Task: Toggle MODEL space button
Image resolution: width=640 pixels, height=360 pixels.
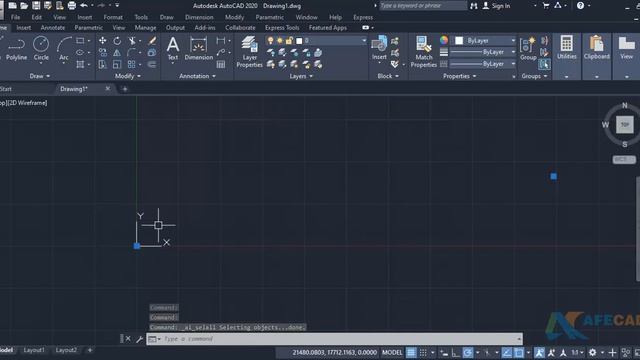Action: 392,353
